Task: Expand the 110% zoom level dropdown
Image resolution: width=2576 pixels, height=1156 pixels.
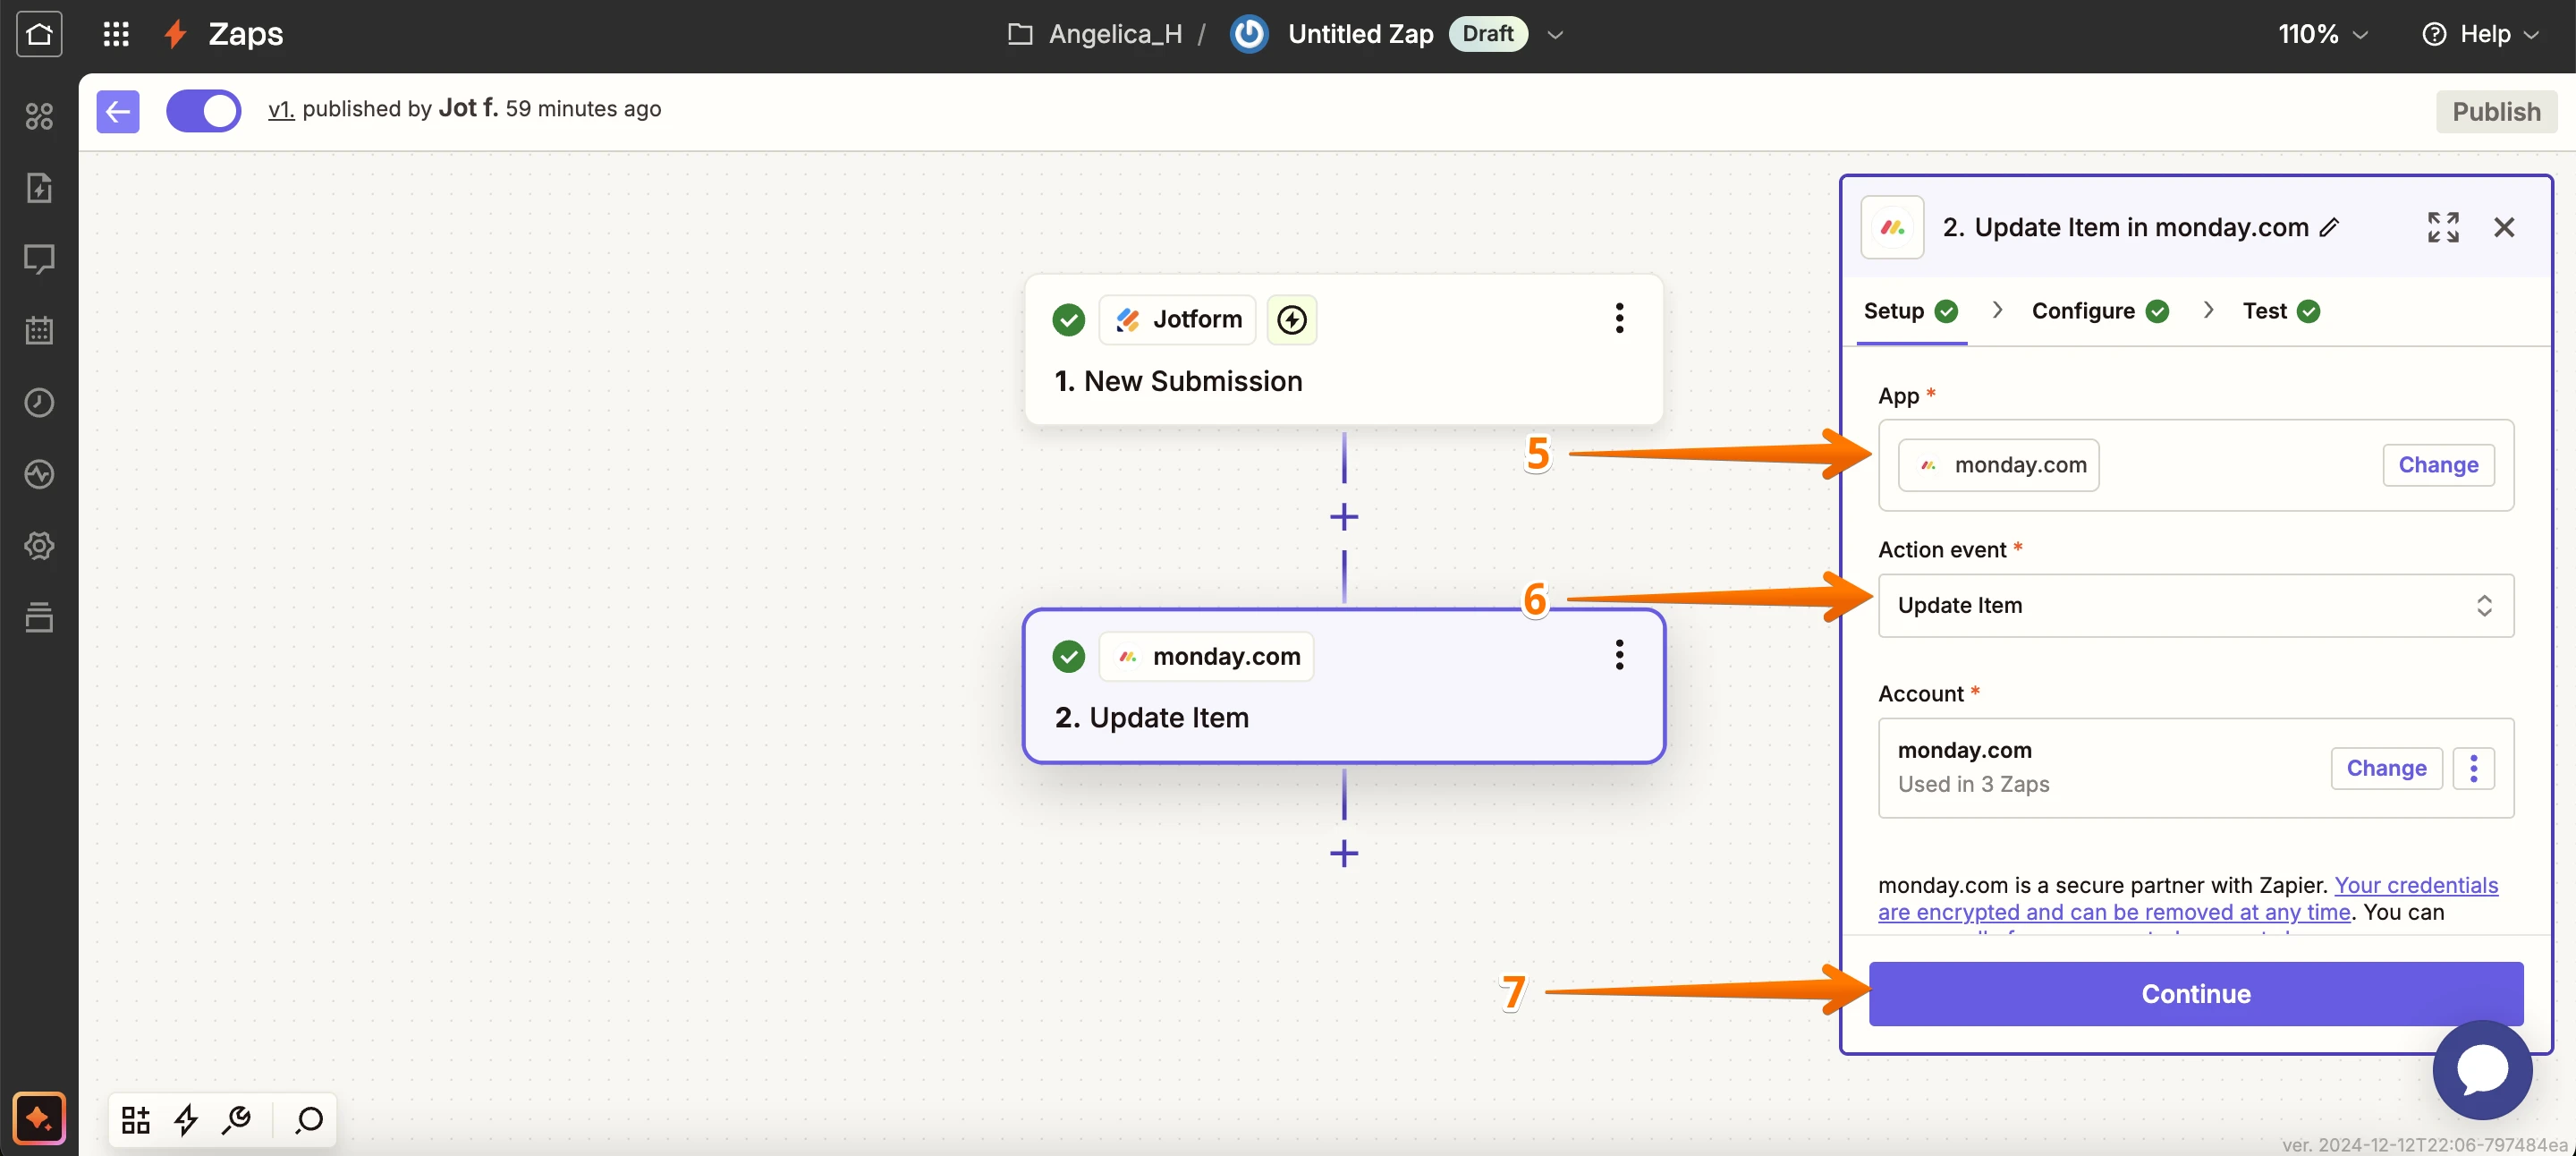Action: [2322, 34]
